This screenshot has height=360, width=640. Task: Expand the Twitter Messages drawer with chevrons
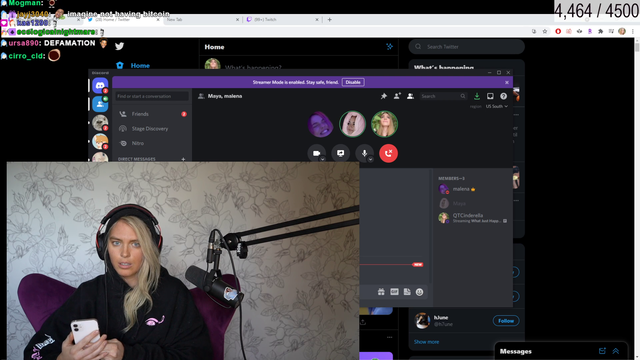[x=616, y=351]
